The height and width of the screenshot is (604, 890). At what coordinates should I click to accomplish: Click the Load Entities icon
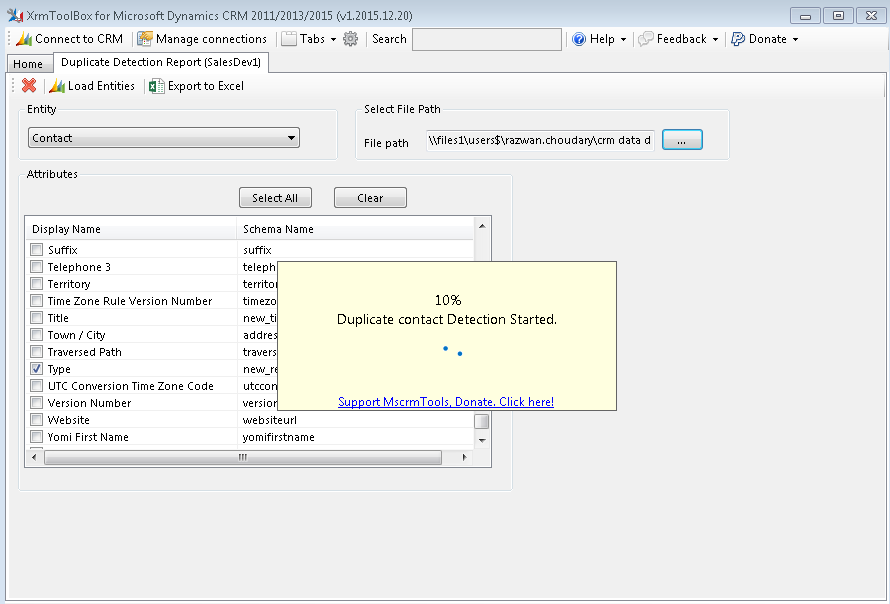point(57,86)
